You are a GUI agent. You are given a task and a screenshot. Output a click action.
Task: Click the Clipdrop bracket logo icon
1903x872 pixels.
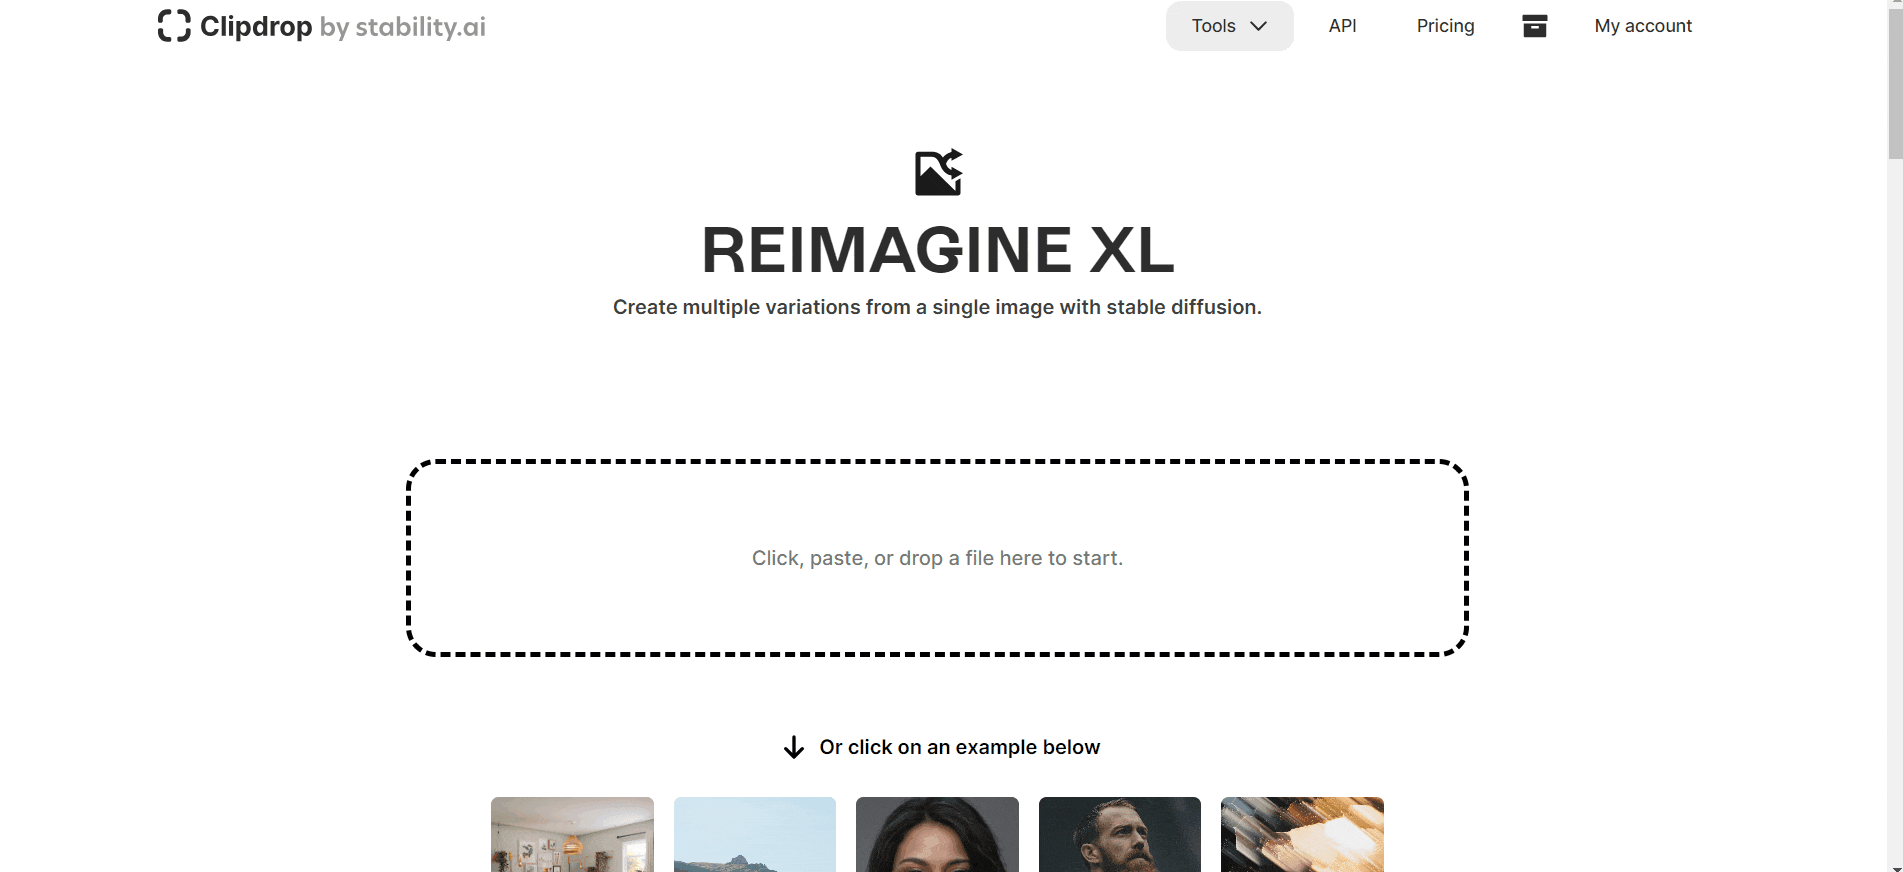coord(174,26)
